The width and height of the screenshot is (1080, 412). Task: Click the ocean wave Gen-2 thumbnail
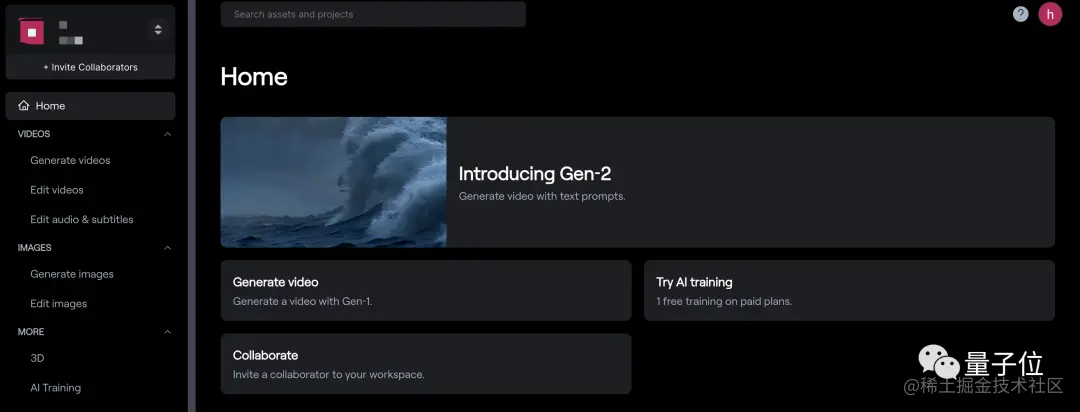(x=333, y=182)
